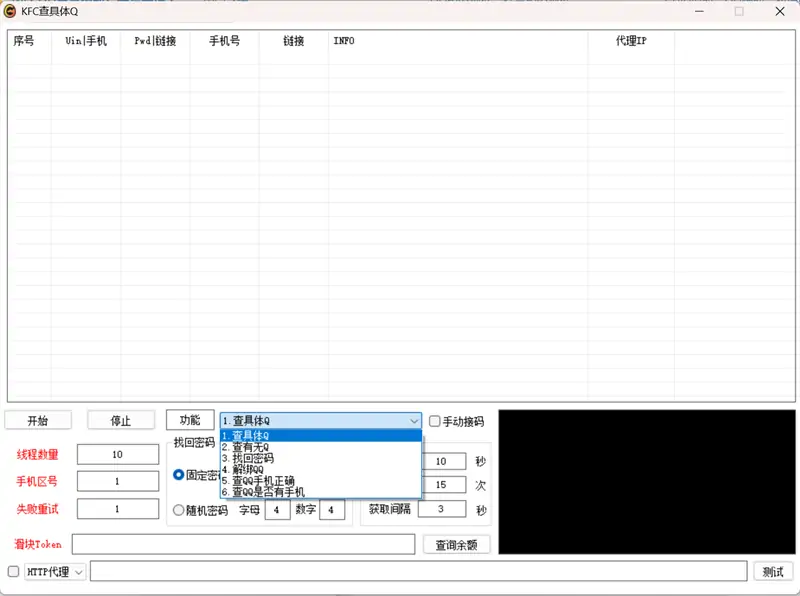Select the 固定密码 radio button
Image resolution: width=800 pixels, height=596 pixels.
point(179,475)
